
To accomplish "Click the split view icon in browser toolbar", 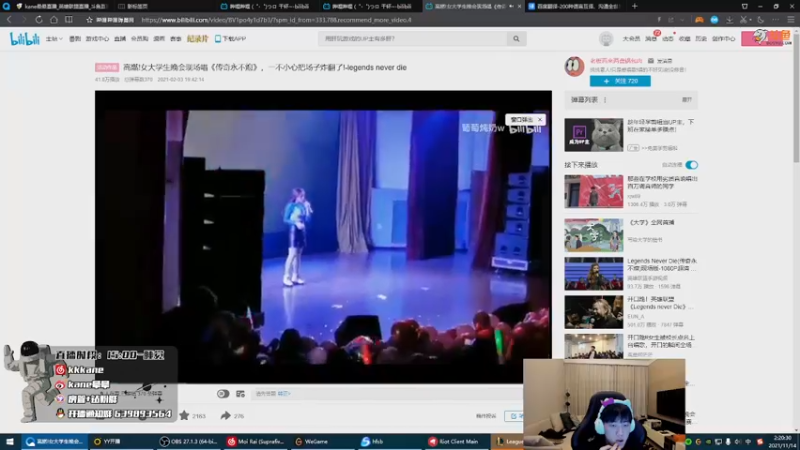I will click(x=68, y=19).
